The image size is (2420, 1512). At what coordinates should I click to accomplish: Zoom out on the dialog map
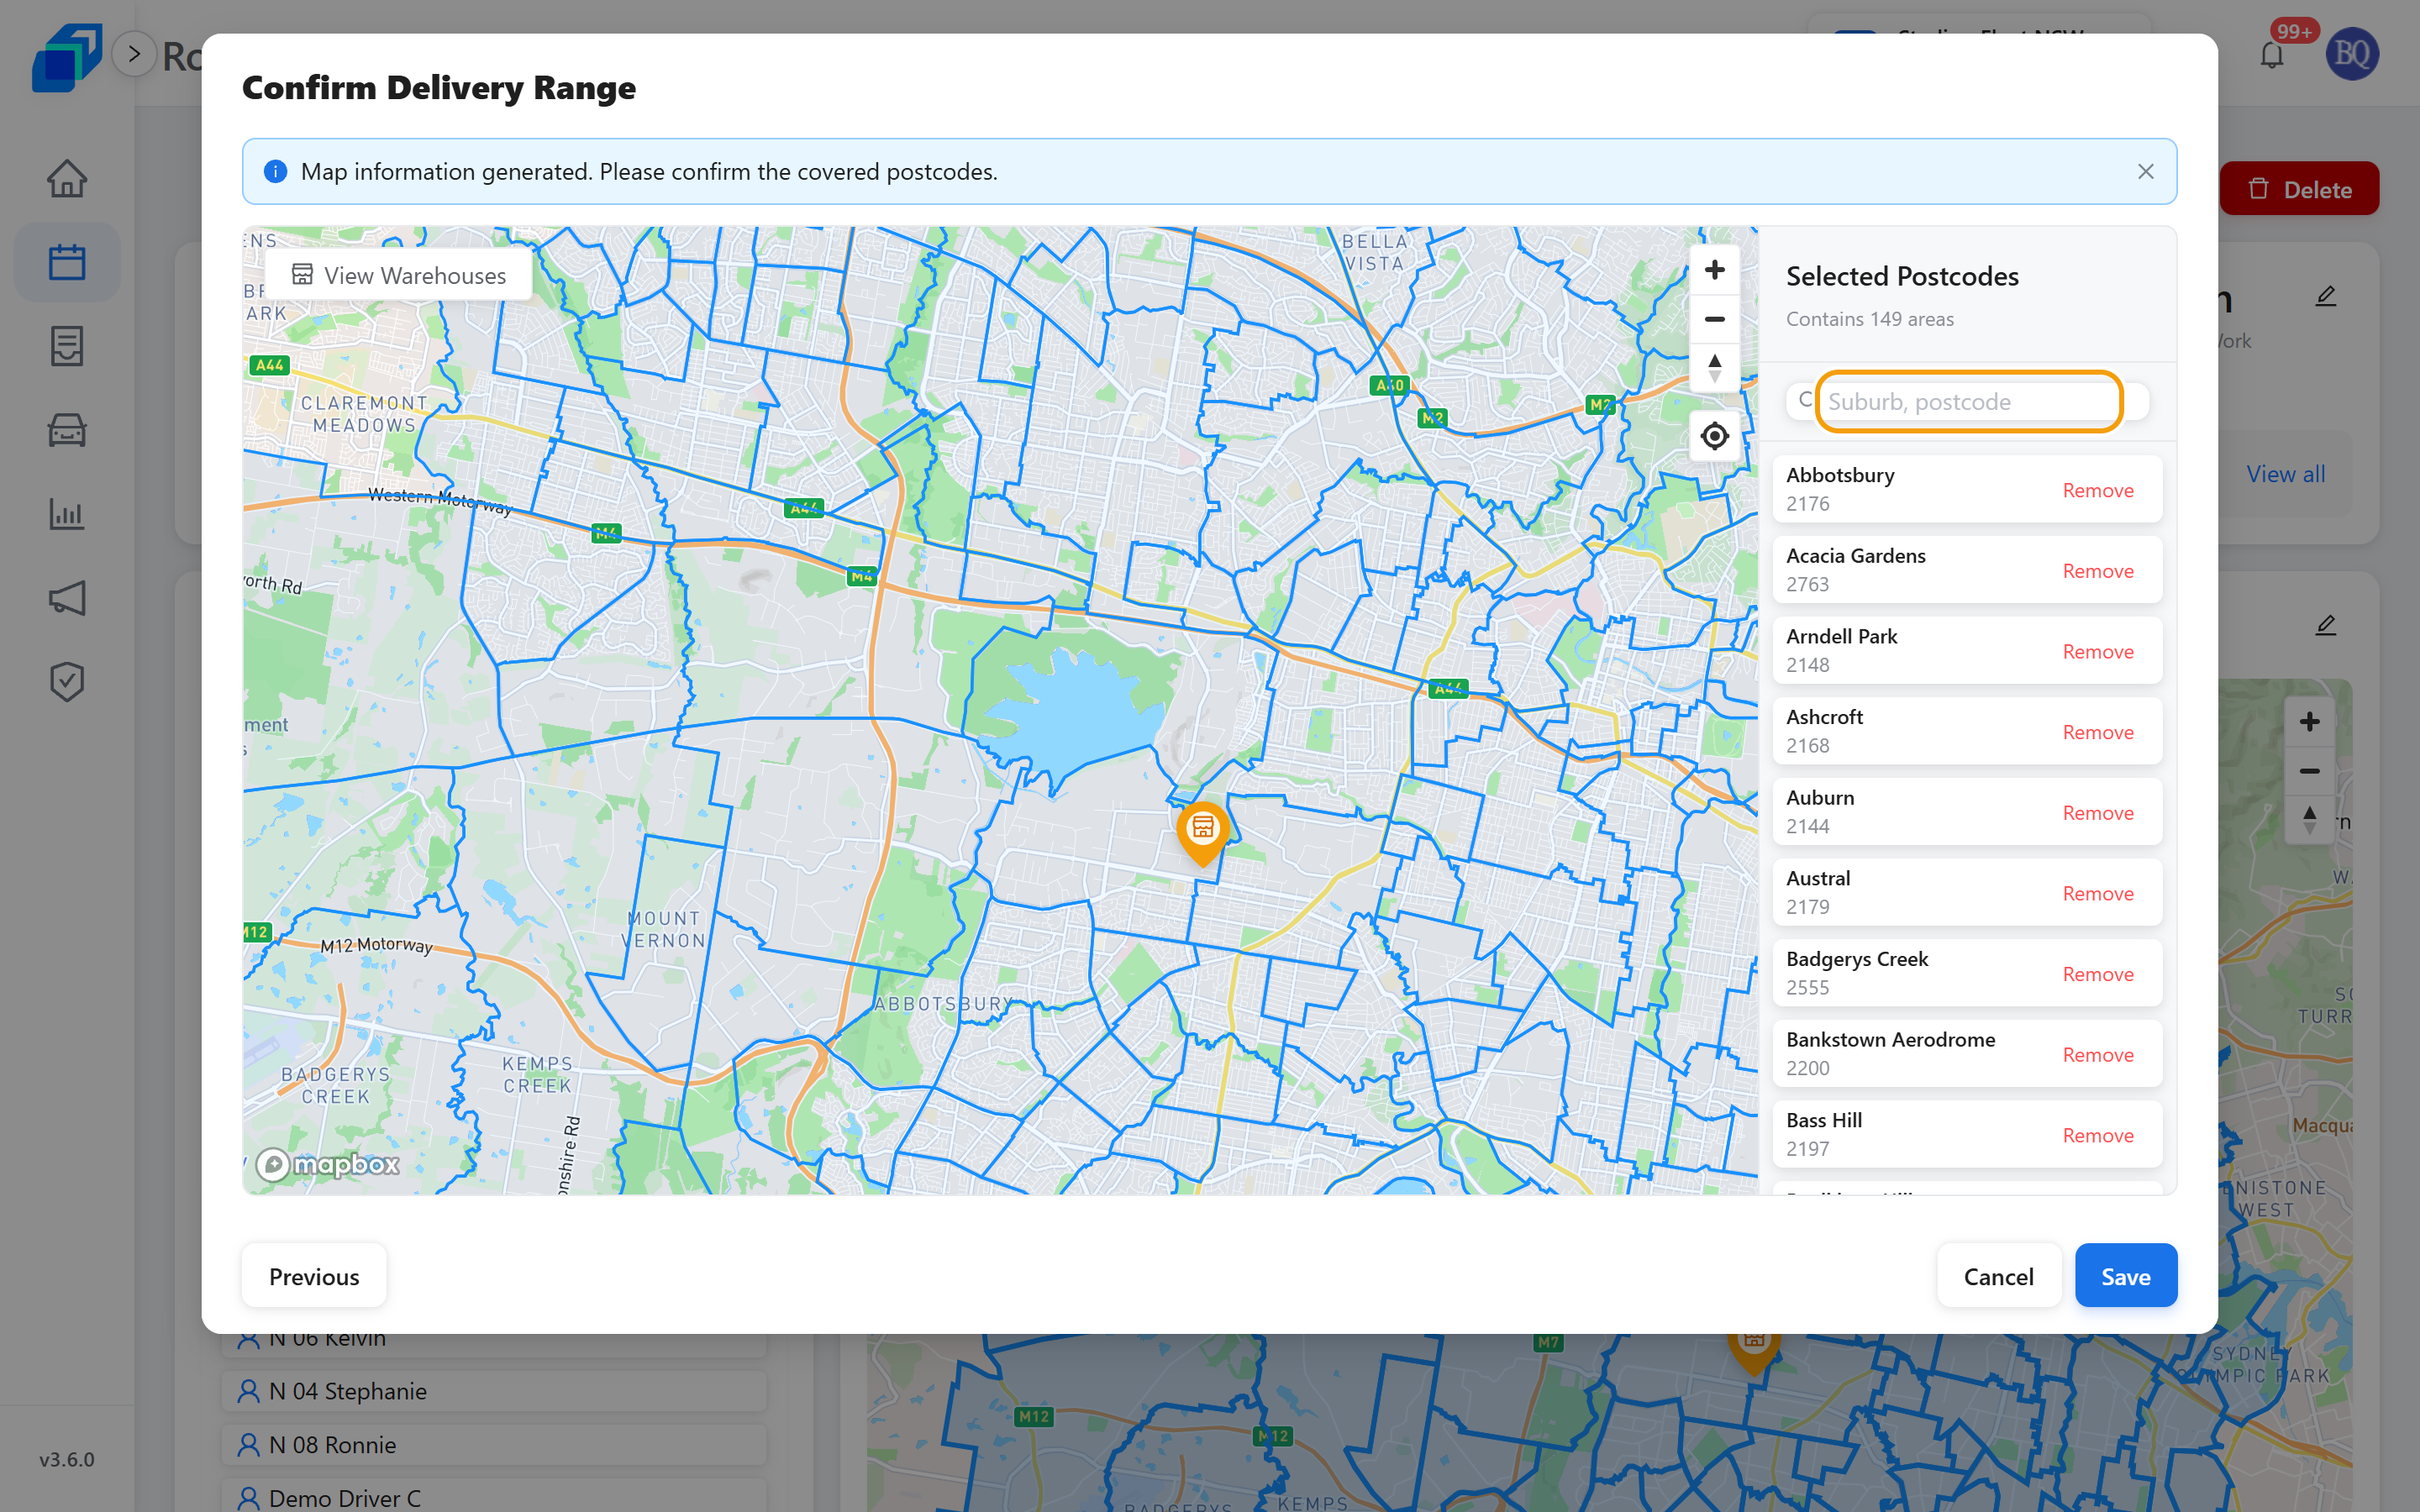1714,319
